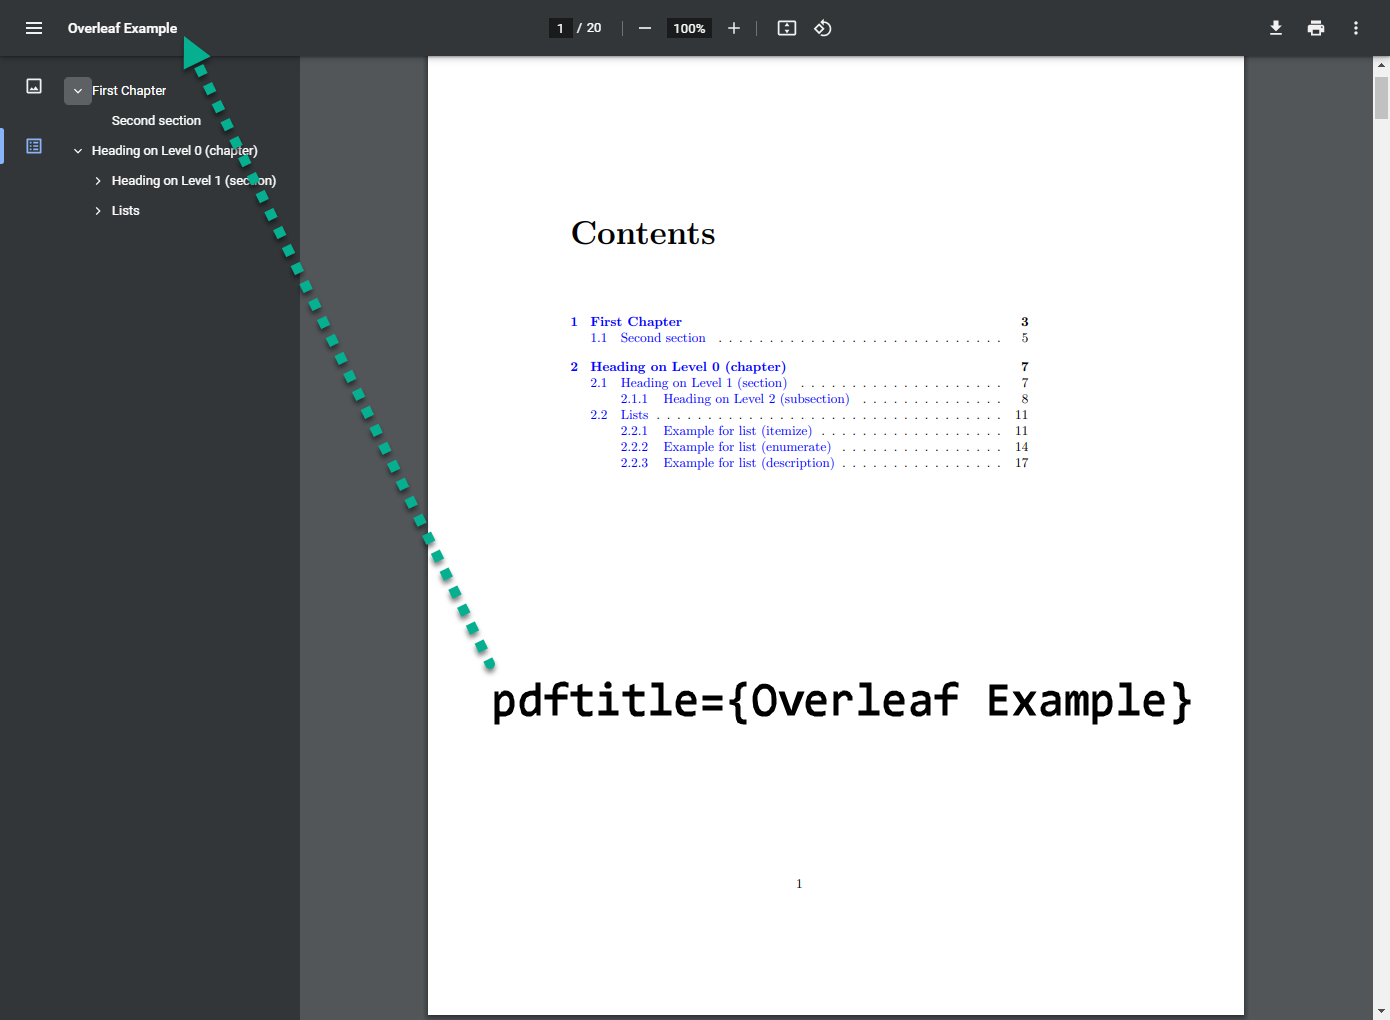Collapse Heading on Level 0 (chapter) entry
Image resolution: width=1390 pixels, height=1020 pixels.
pyautogui.click(x=78, y=151)
